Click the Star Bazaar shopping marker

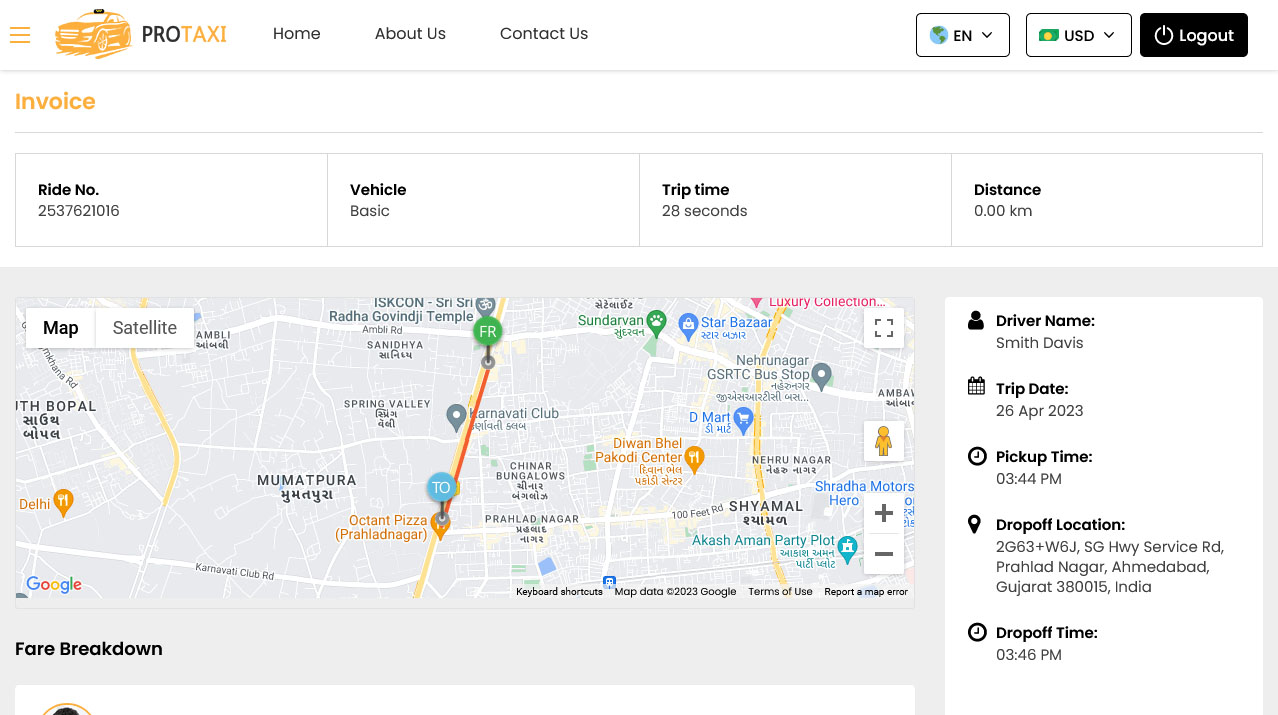tap(688, 324)
